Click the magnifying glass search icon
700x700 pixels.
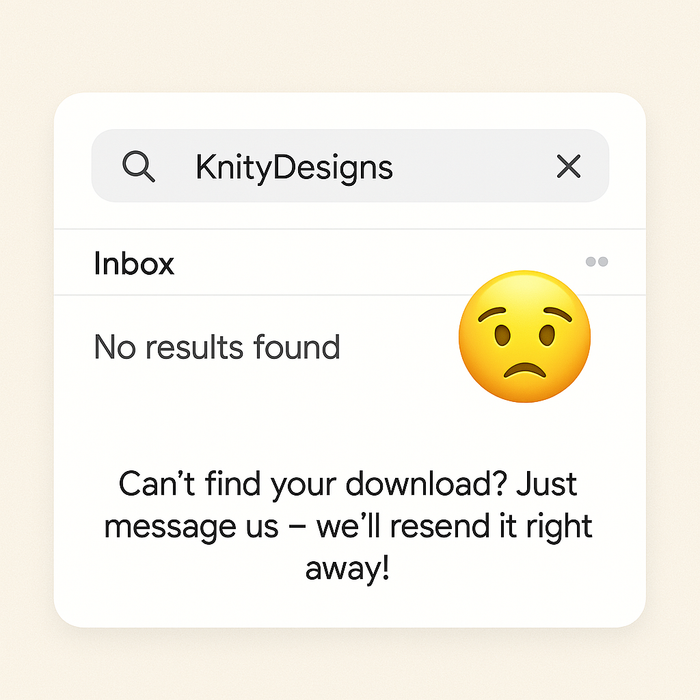[x=139, y=166]
